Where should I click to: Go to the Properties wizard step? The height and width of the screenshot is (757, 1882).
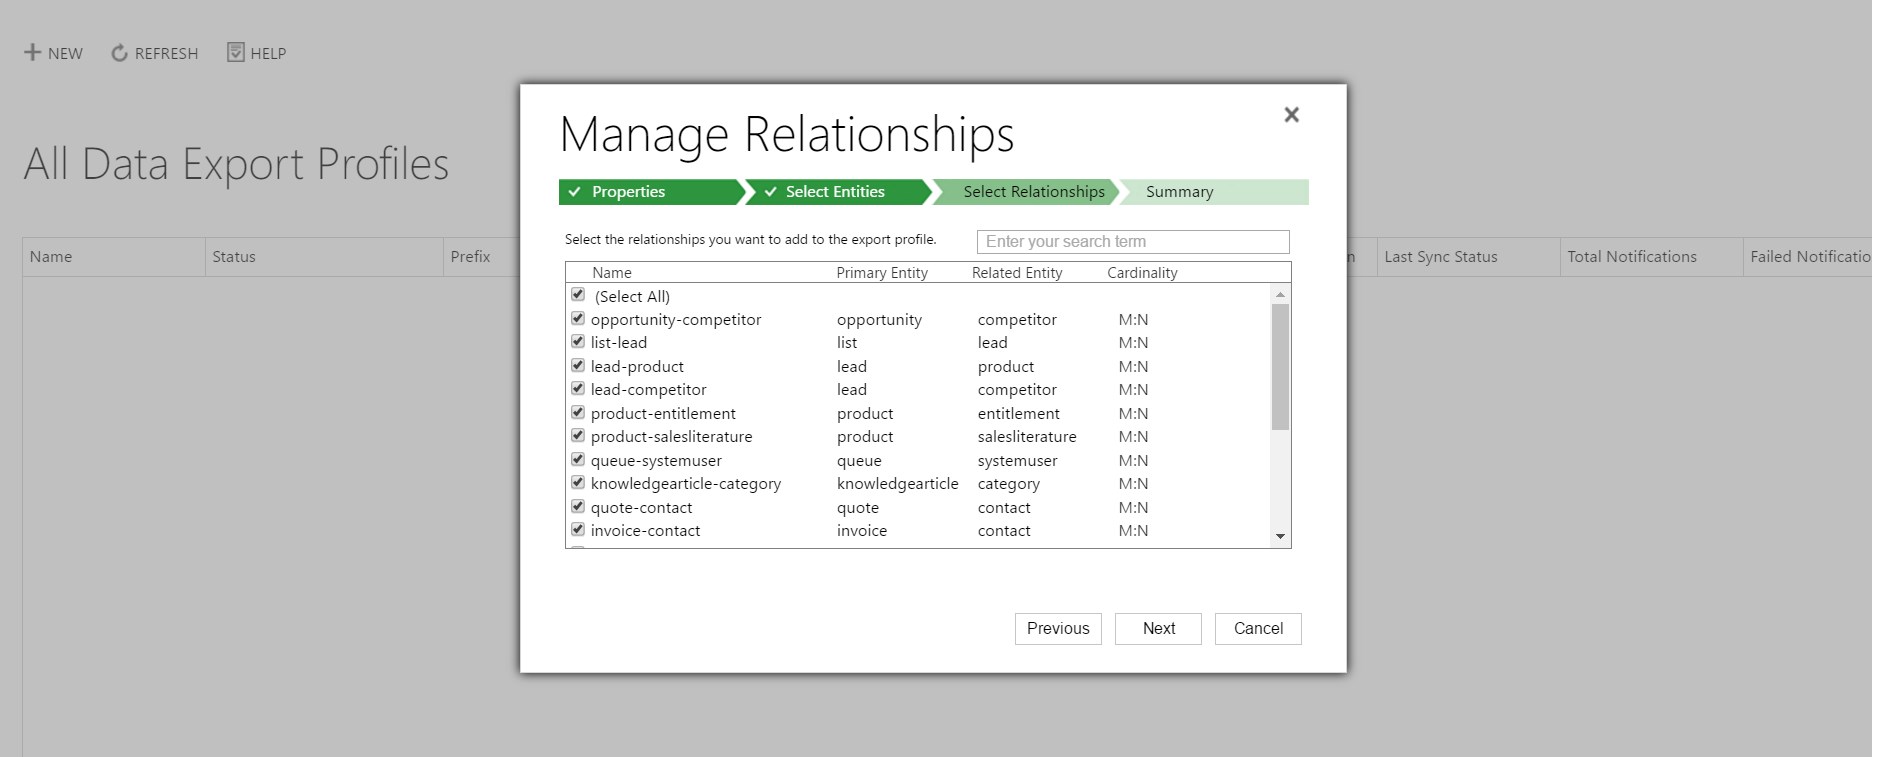click(x=628, y=192)
